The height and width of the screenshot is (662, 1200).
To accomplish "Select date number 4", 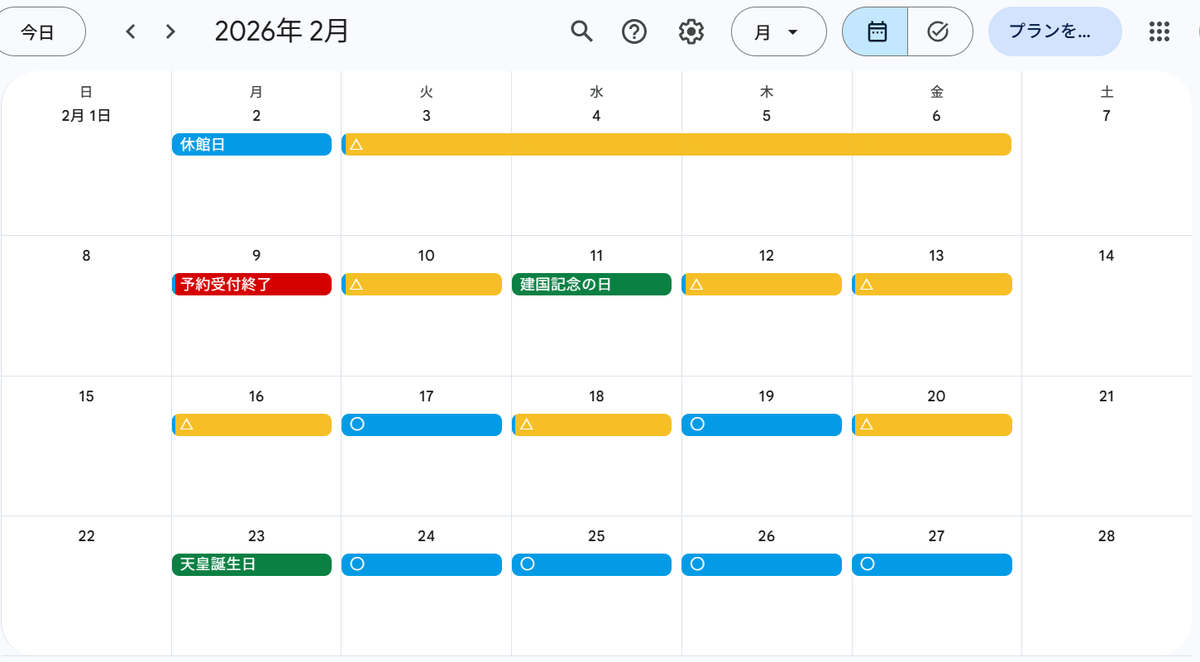I will 596,115.
